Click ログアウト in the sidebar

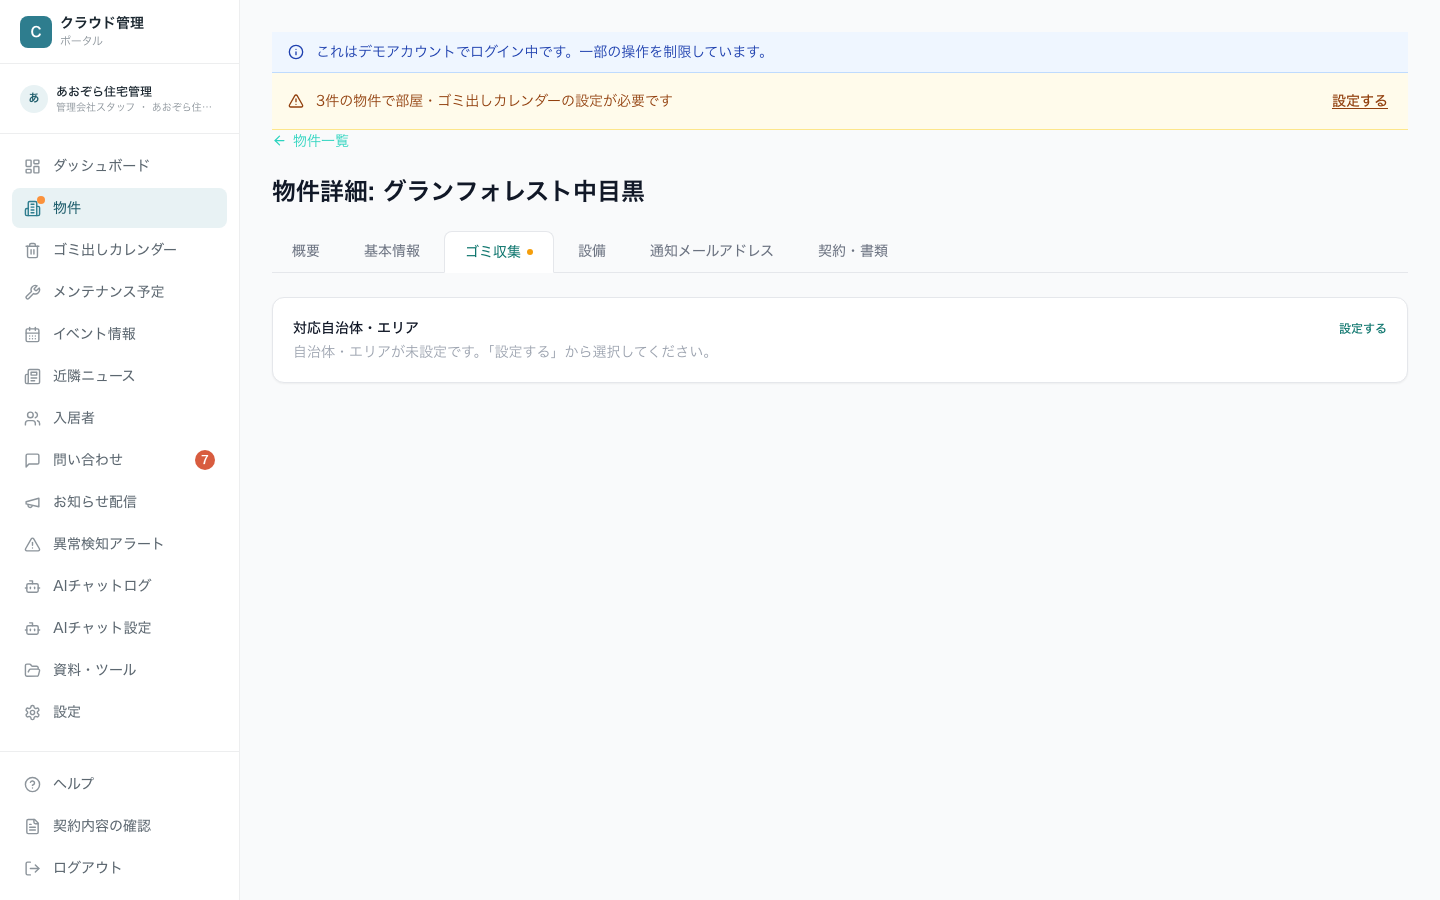[119, 868]
